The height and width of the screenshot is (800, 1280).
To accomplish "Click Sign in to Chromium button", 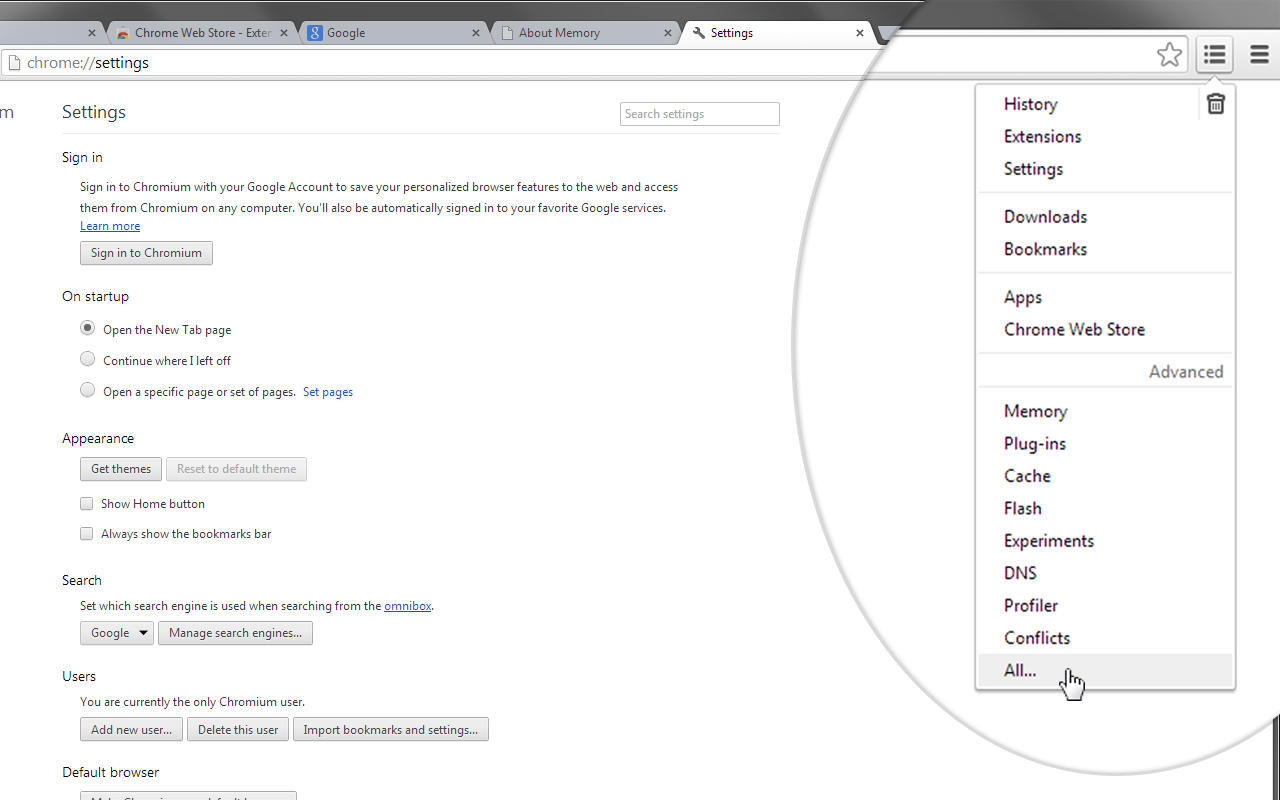I will coord(146,253).
